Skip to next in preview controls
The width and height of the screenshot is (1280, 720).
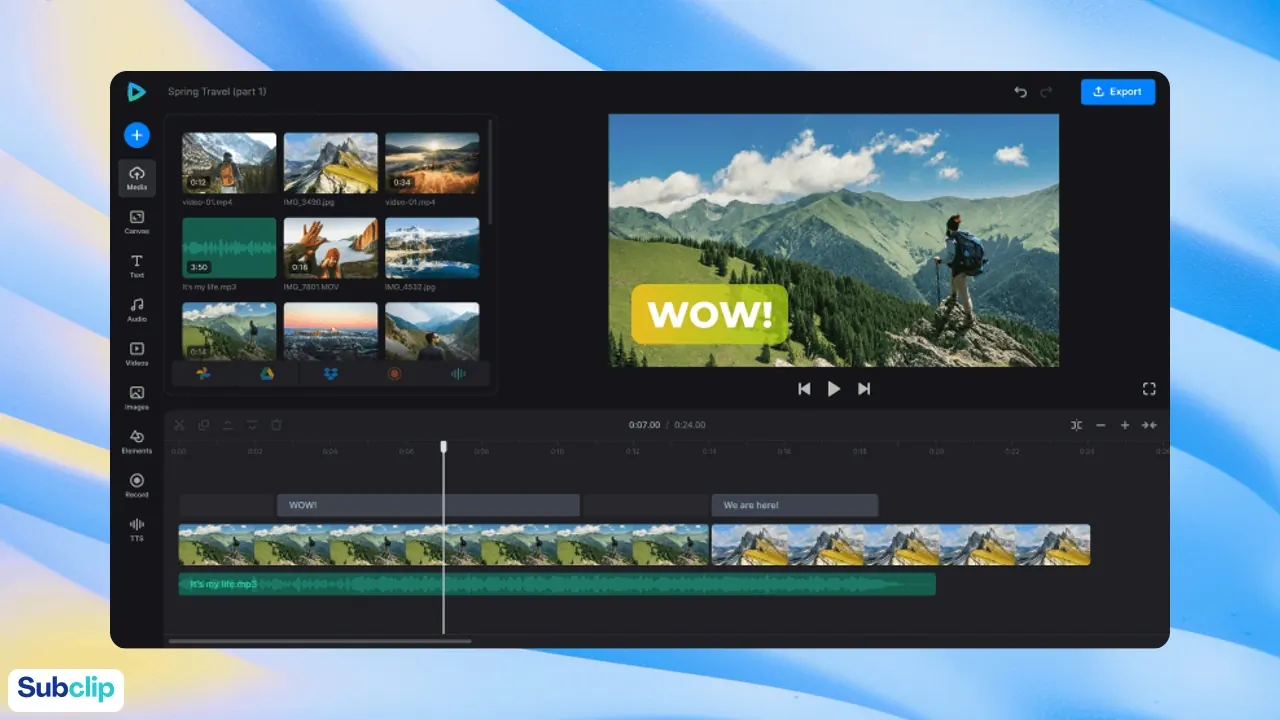point(864,389)
